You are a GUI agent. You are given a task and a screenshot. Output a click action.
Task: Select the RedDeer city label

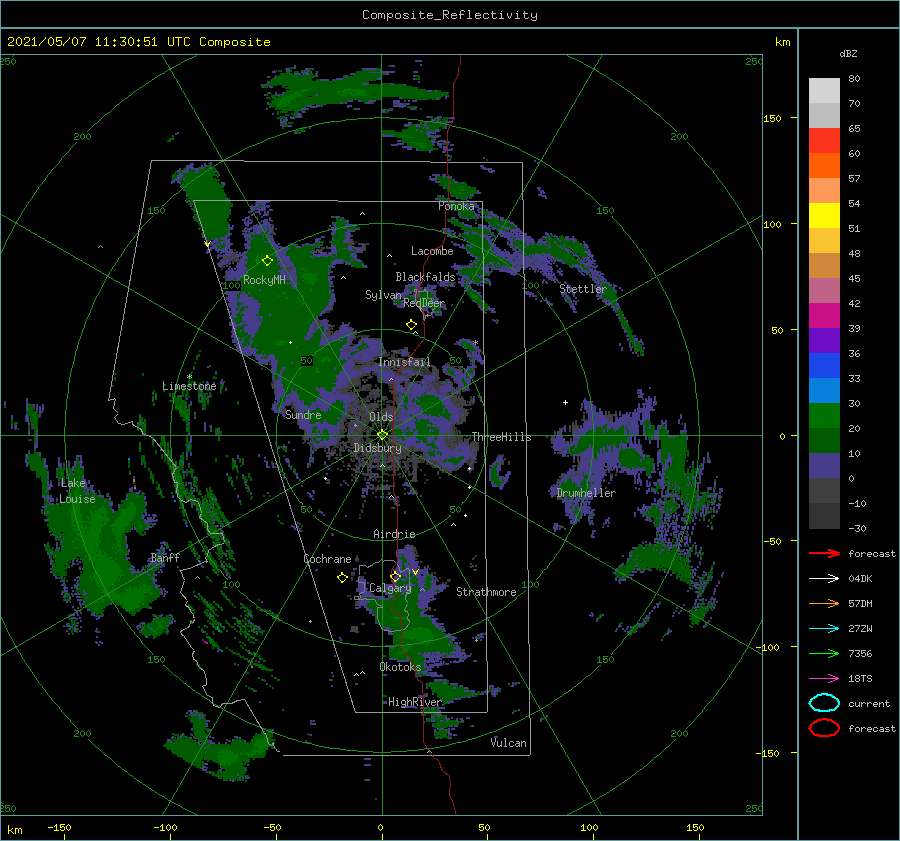(424, 303)
